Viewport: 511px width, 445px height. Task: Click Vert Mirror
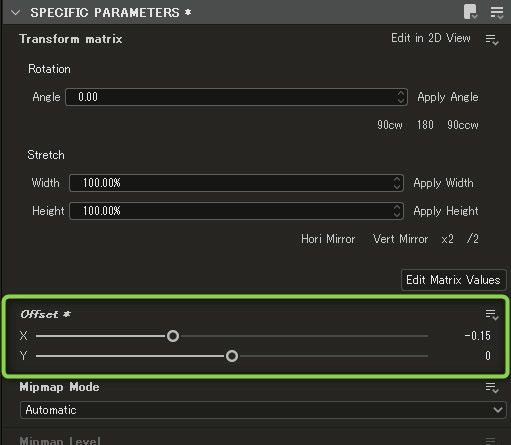400,239
